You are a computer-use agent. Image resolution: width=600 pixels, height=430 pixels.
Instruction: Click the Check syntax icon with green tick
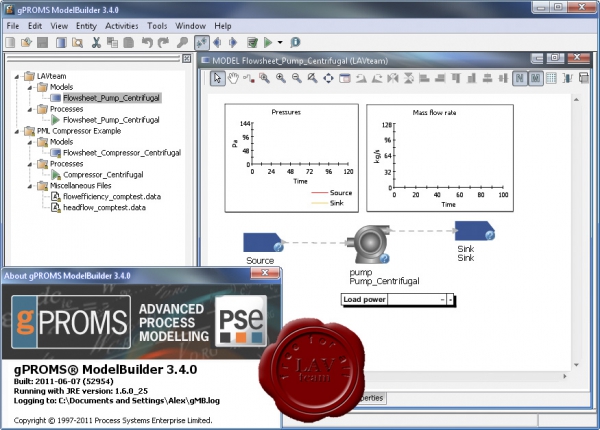coord(252,42)
